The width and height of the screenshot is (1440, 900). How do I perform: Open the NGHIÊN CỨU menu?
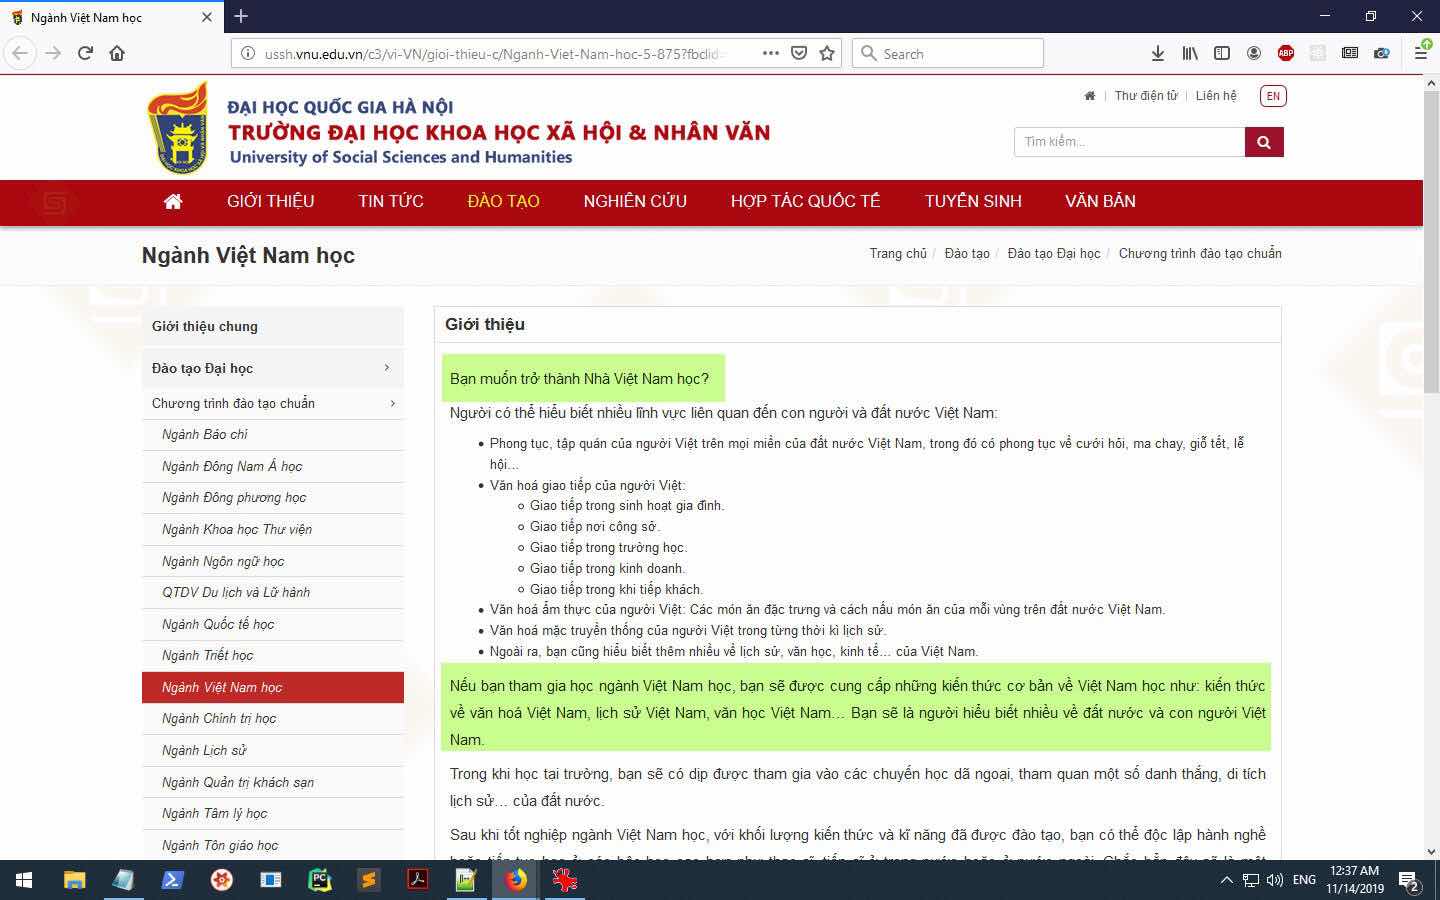click(635, 201)
